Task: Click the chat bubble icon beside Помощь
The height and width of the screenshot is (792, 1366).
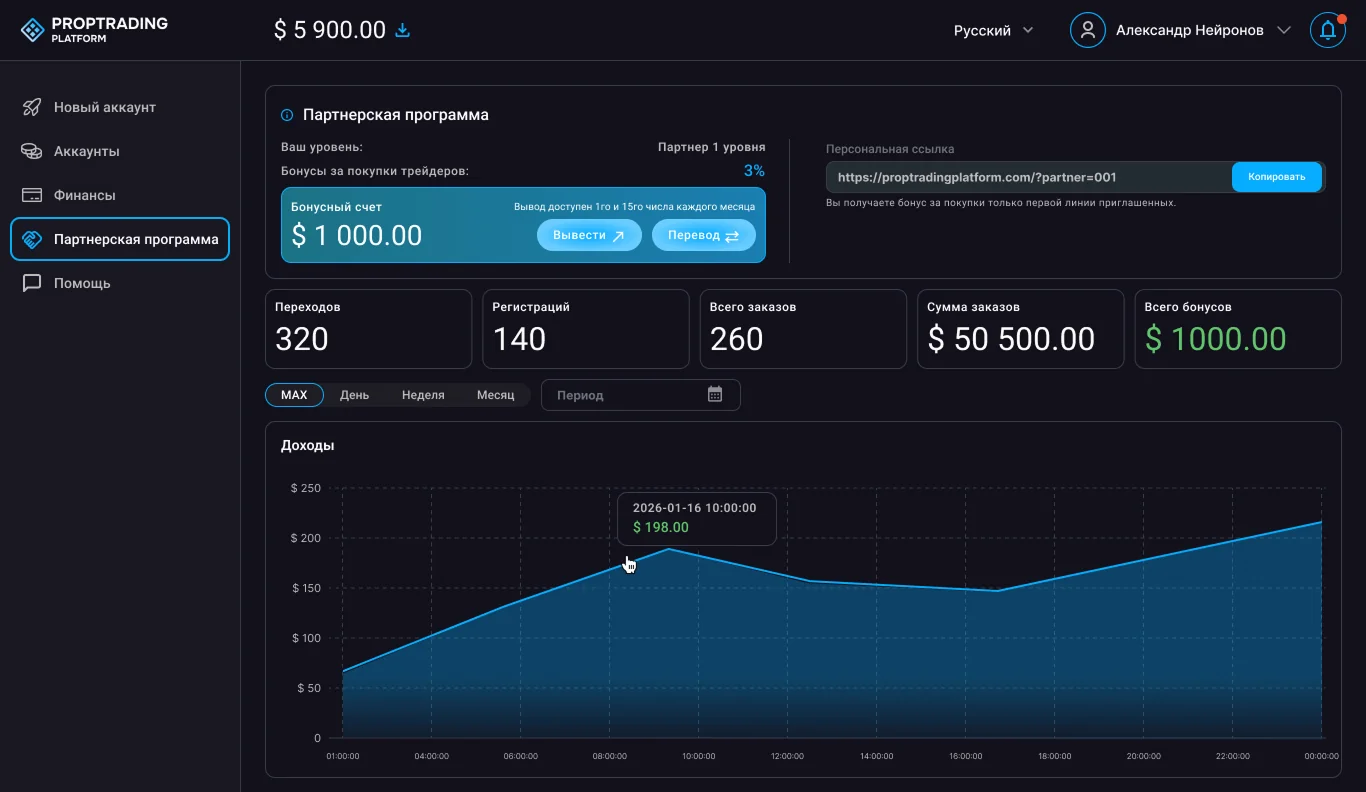Action: [32, 283]
